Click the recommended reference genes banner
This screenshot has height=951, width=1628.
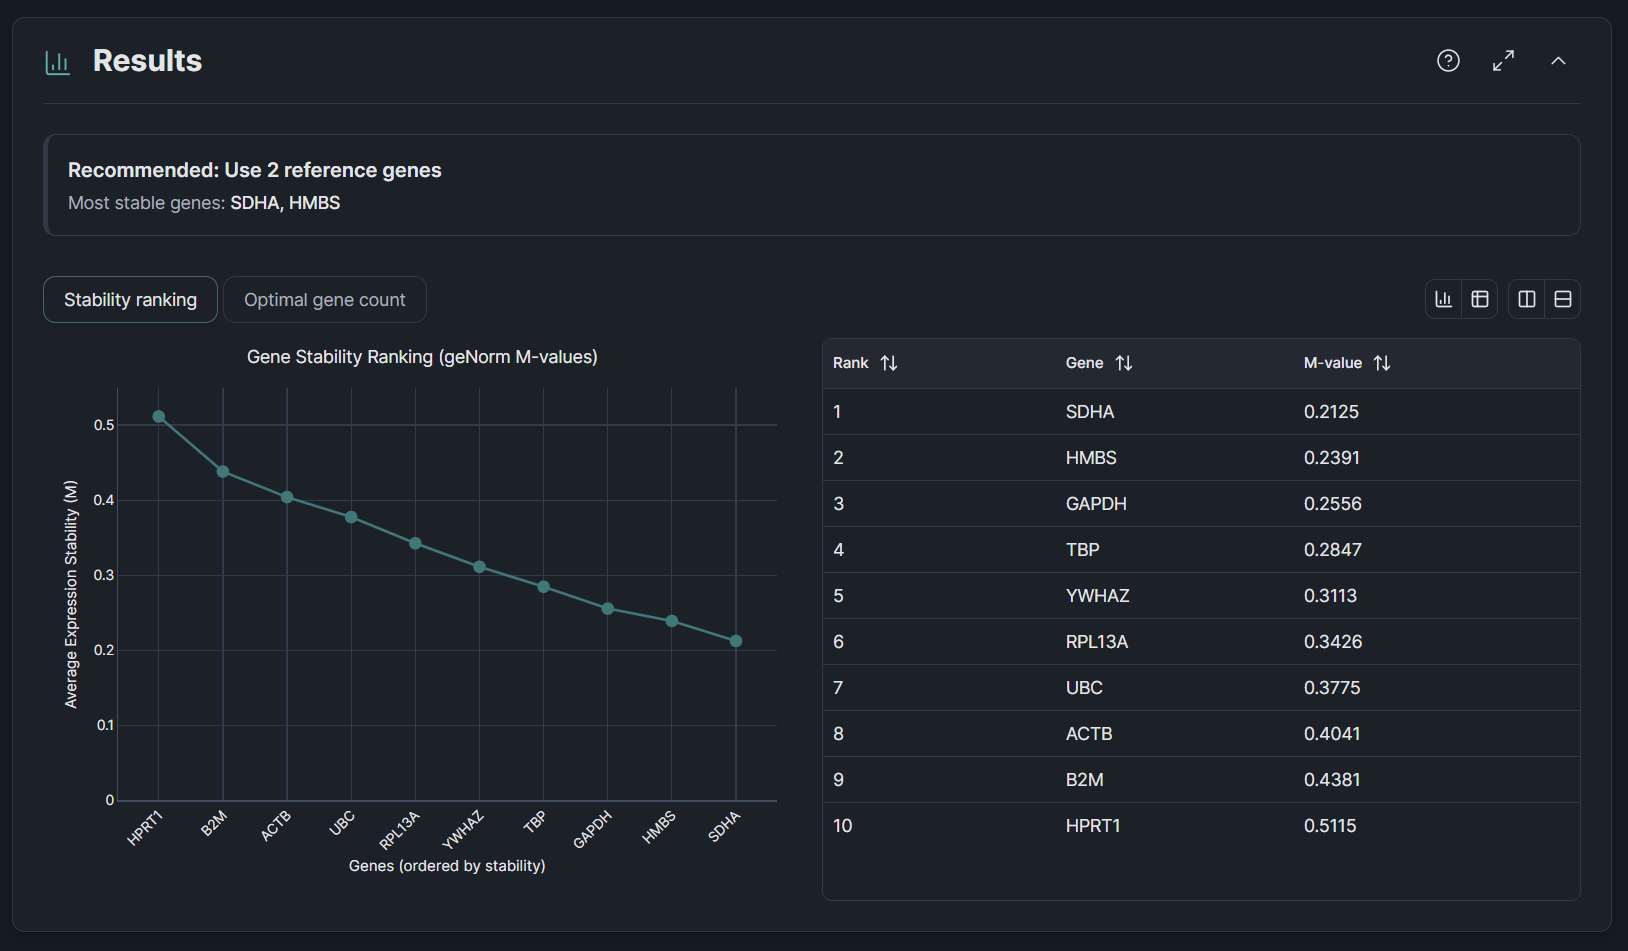point(810,185)
